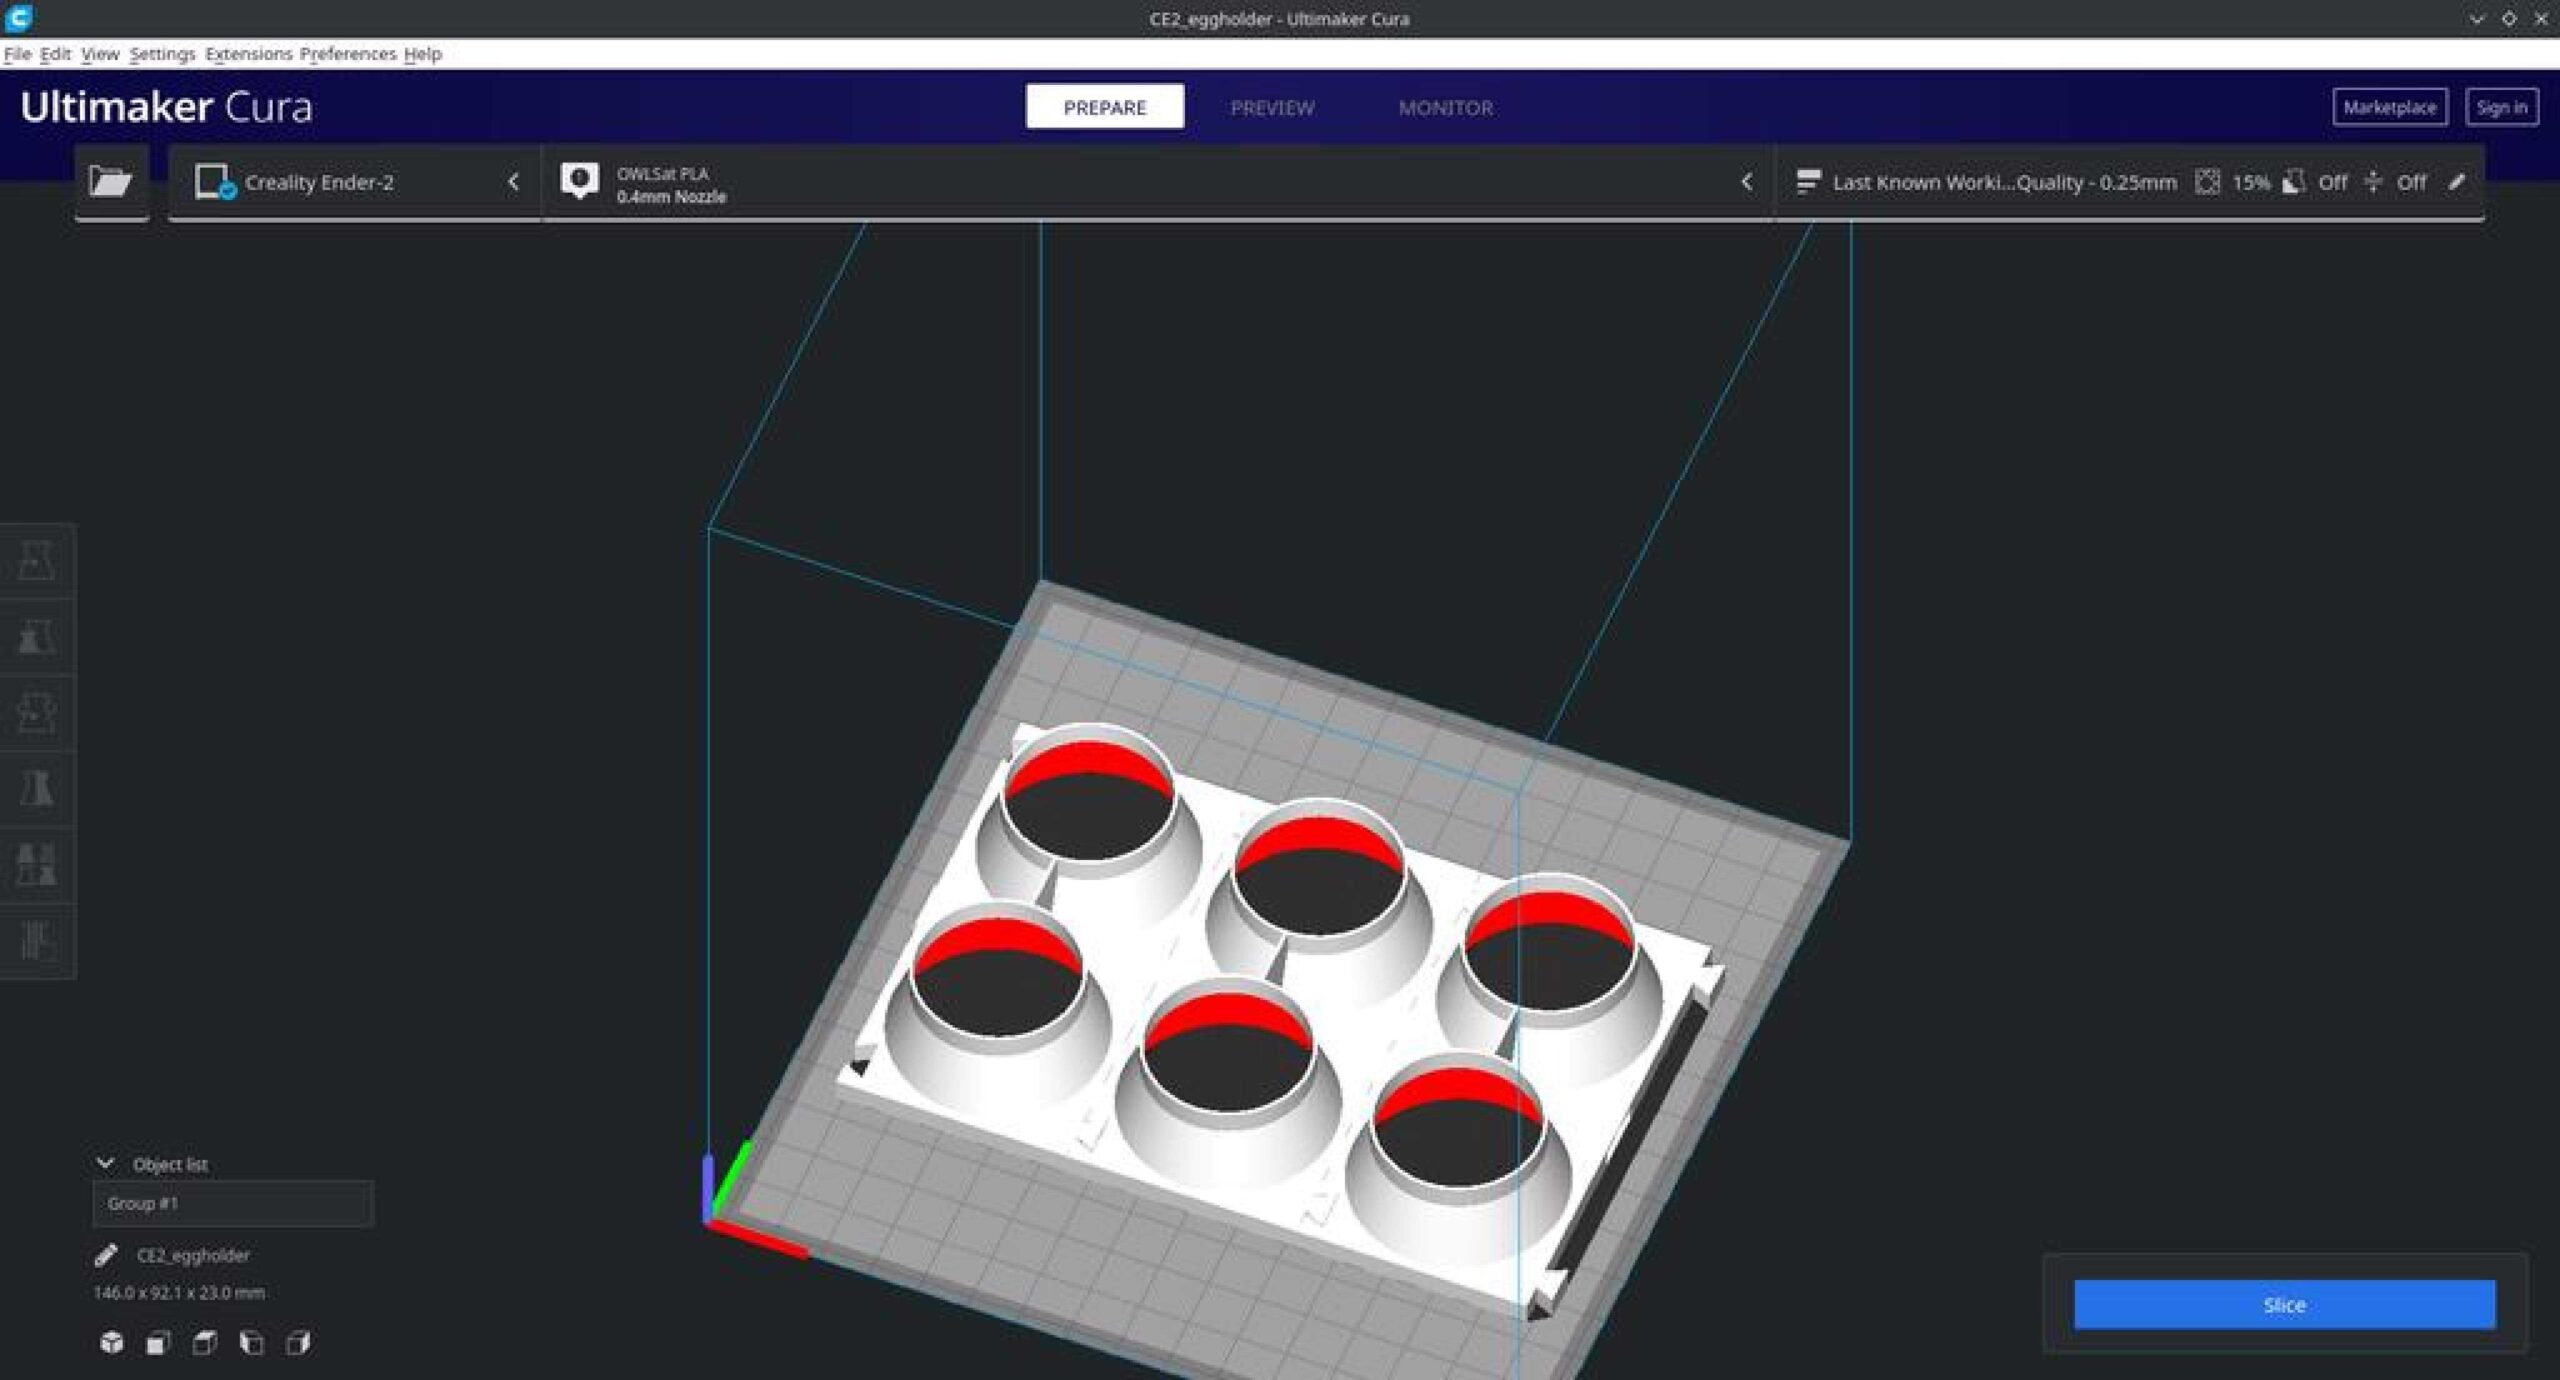Click the Ultimaker Cura logo text
The width and height of the screenshot is (2560, 1380).
[x=166, y=107]
